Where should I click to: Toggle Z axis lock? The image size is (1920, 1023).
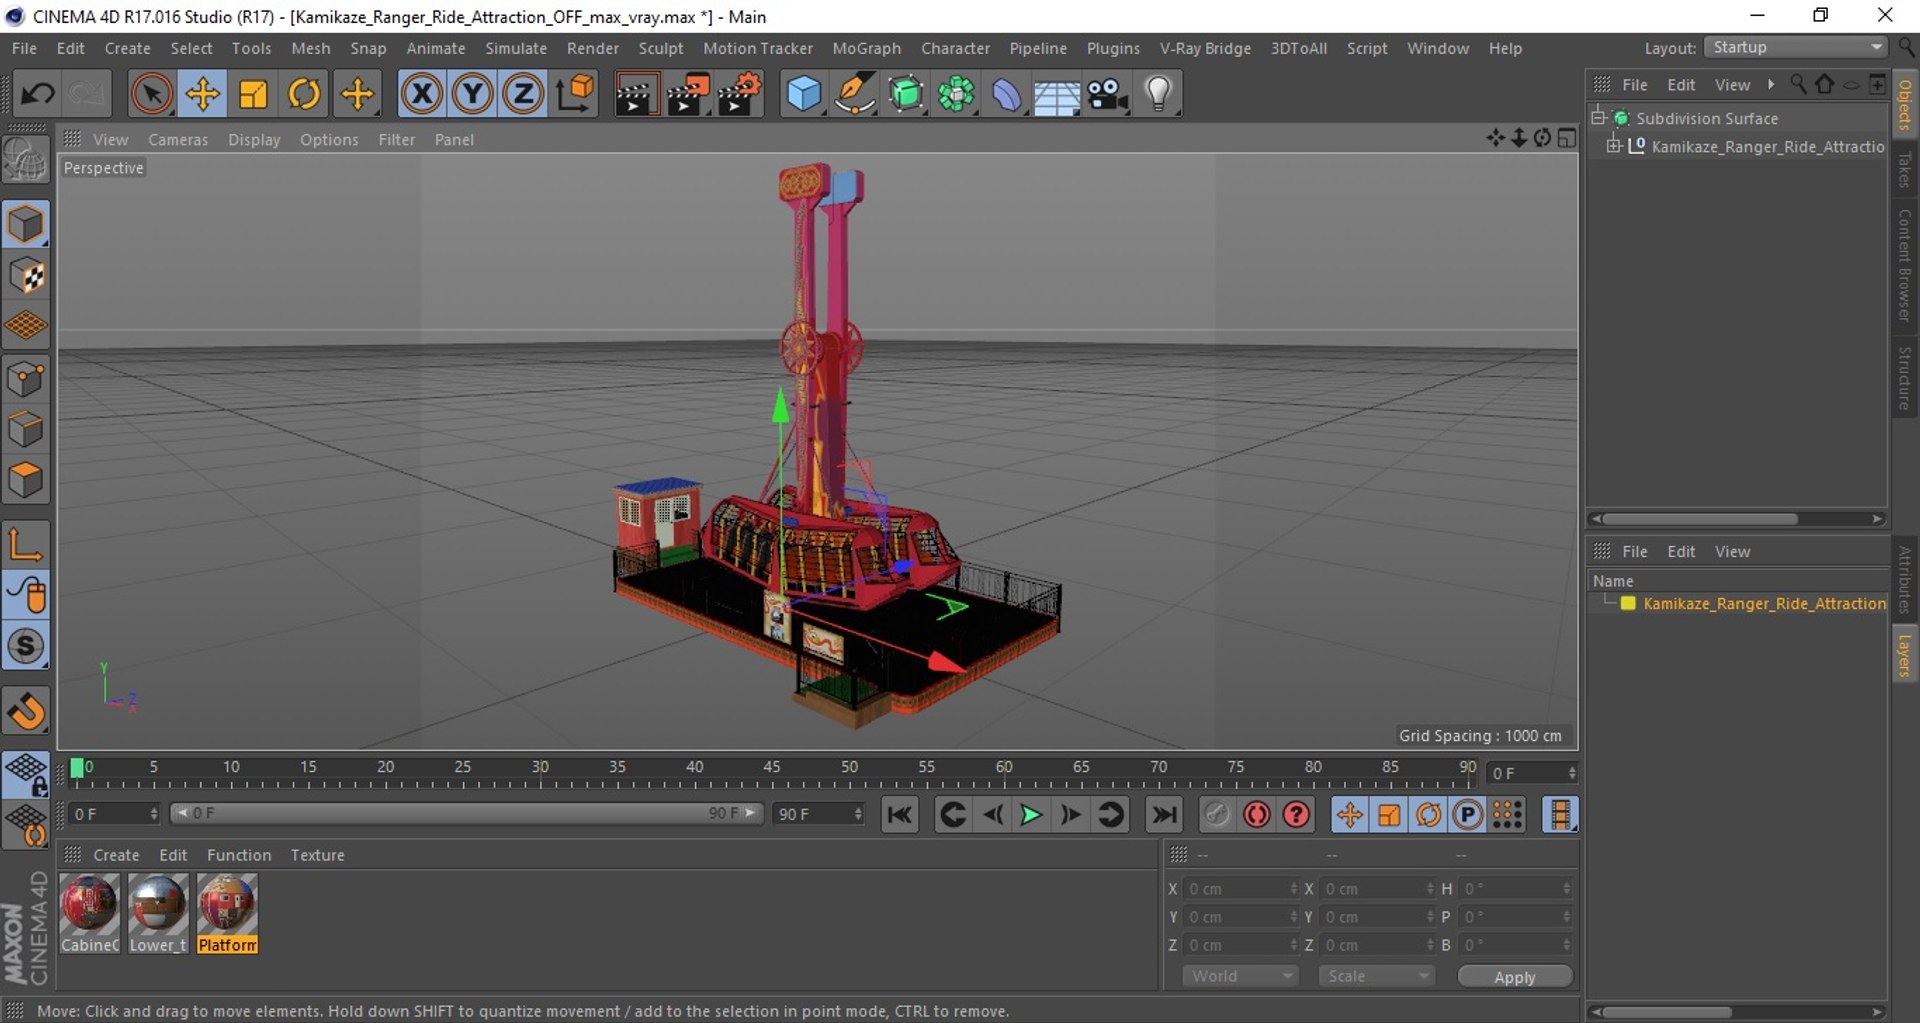[523, 94]
